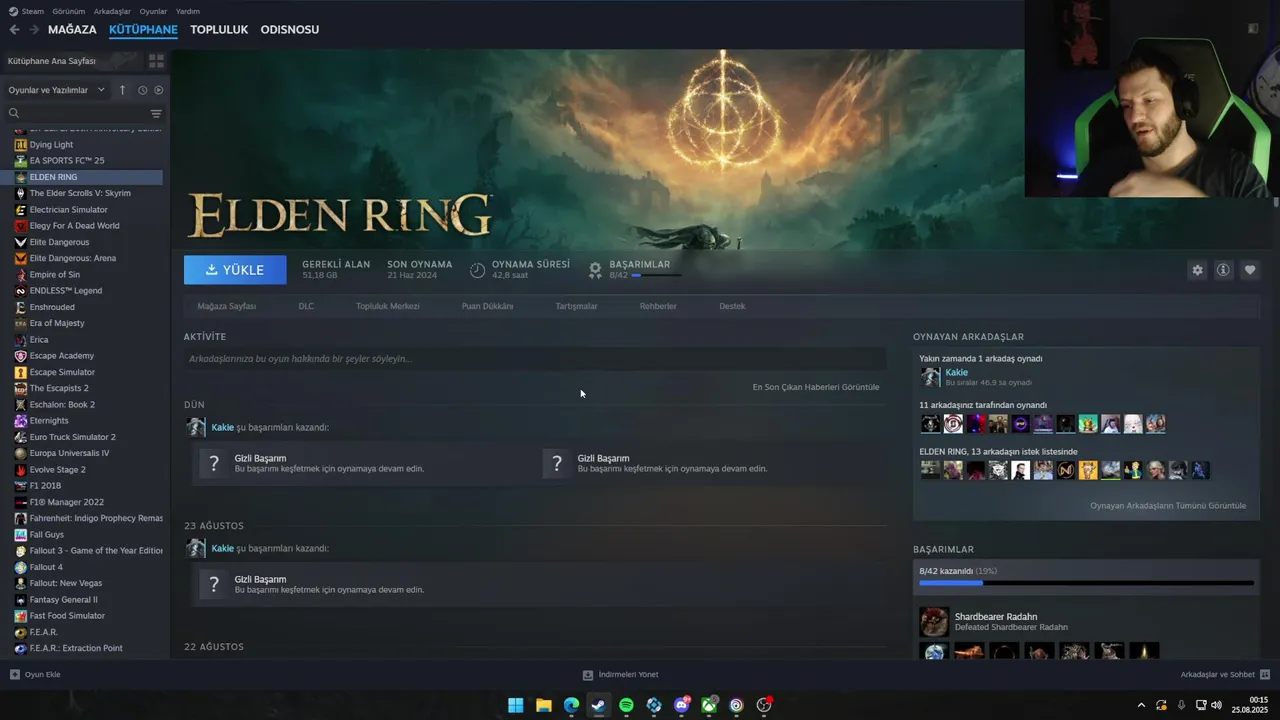Click En Son Çıkan Haberleri Görüntüle
Viewport: 1280px width, 720px height.
pos(816,387)
